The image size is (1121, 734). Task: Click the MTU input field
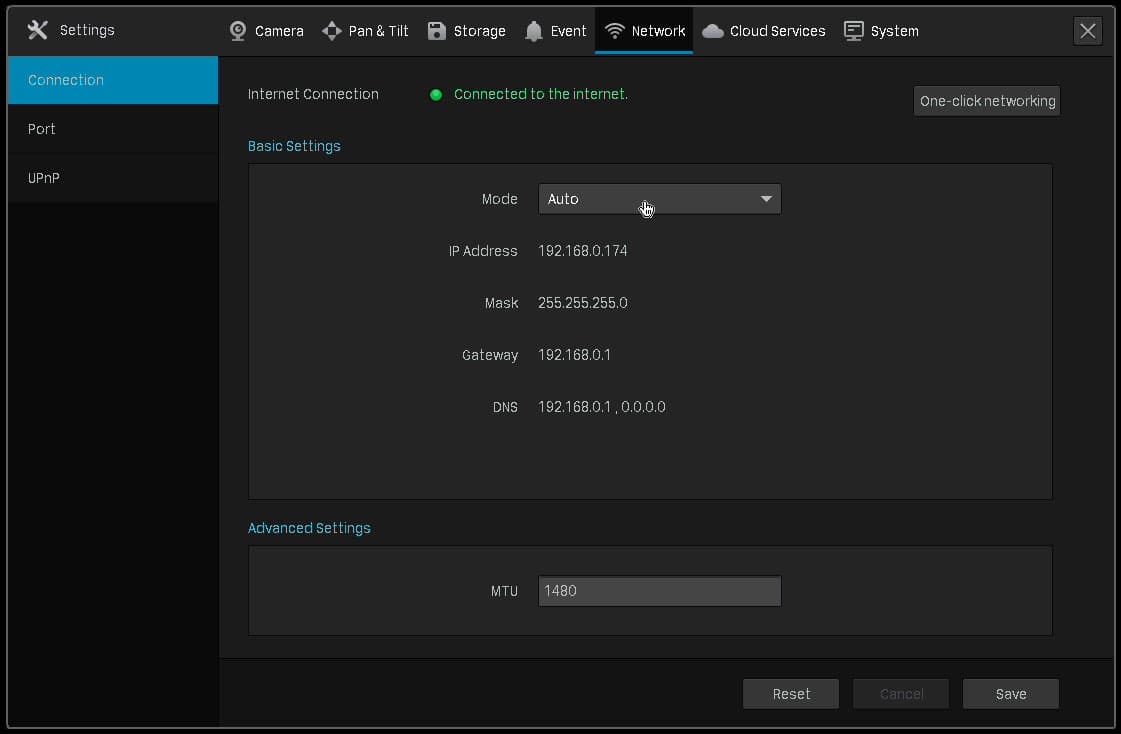click(659, 591)
